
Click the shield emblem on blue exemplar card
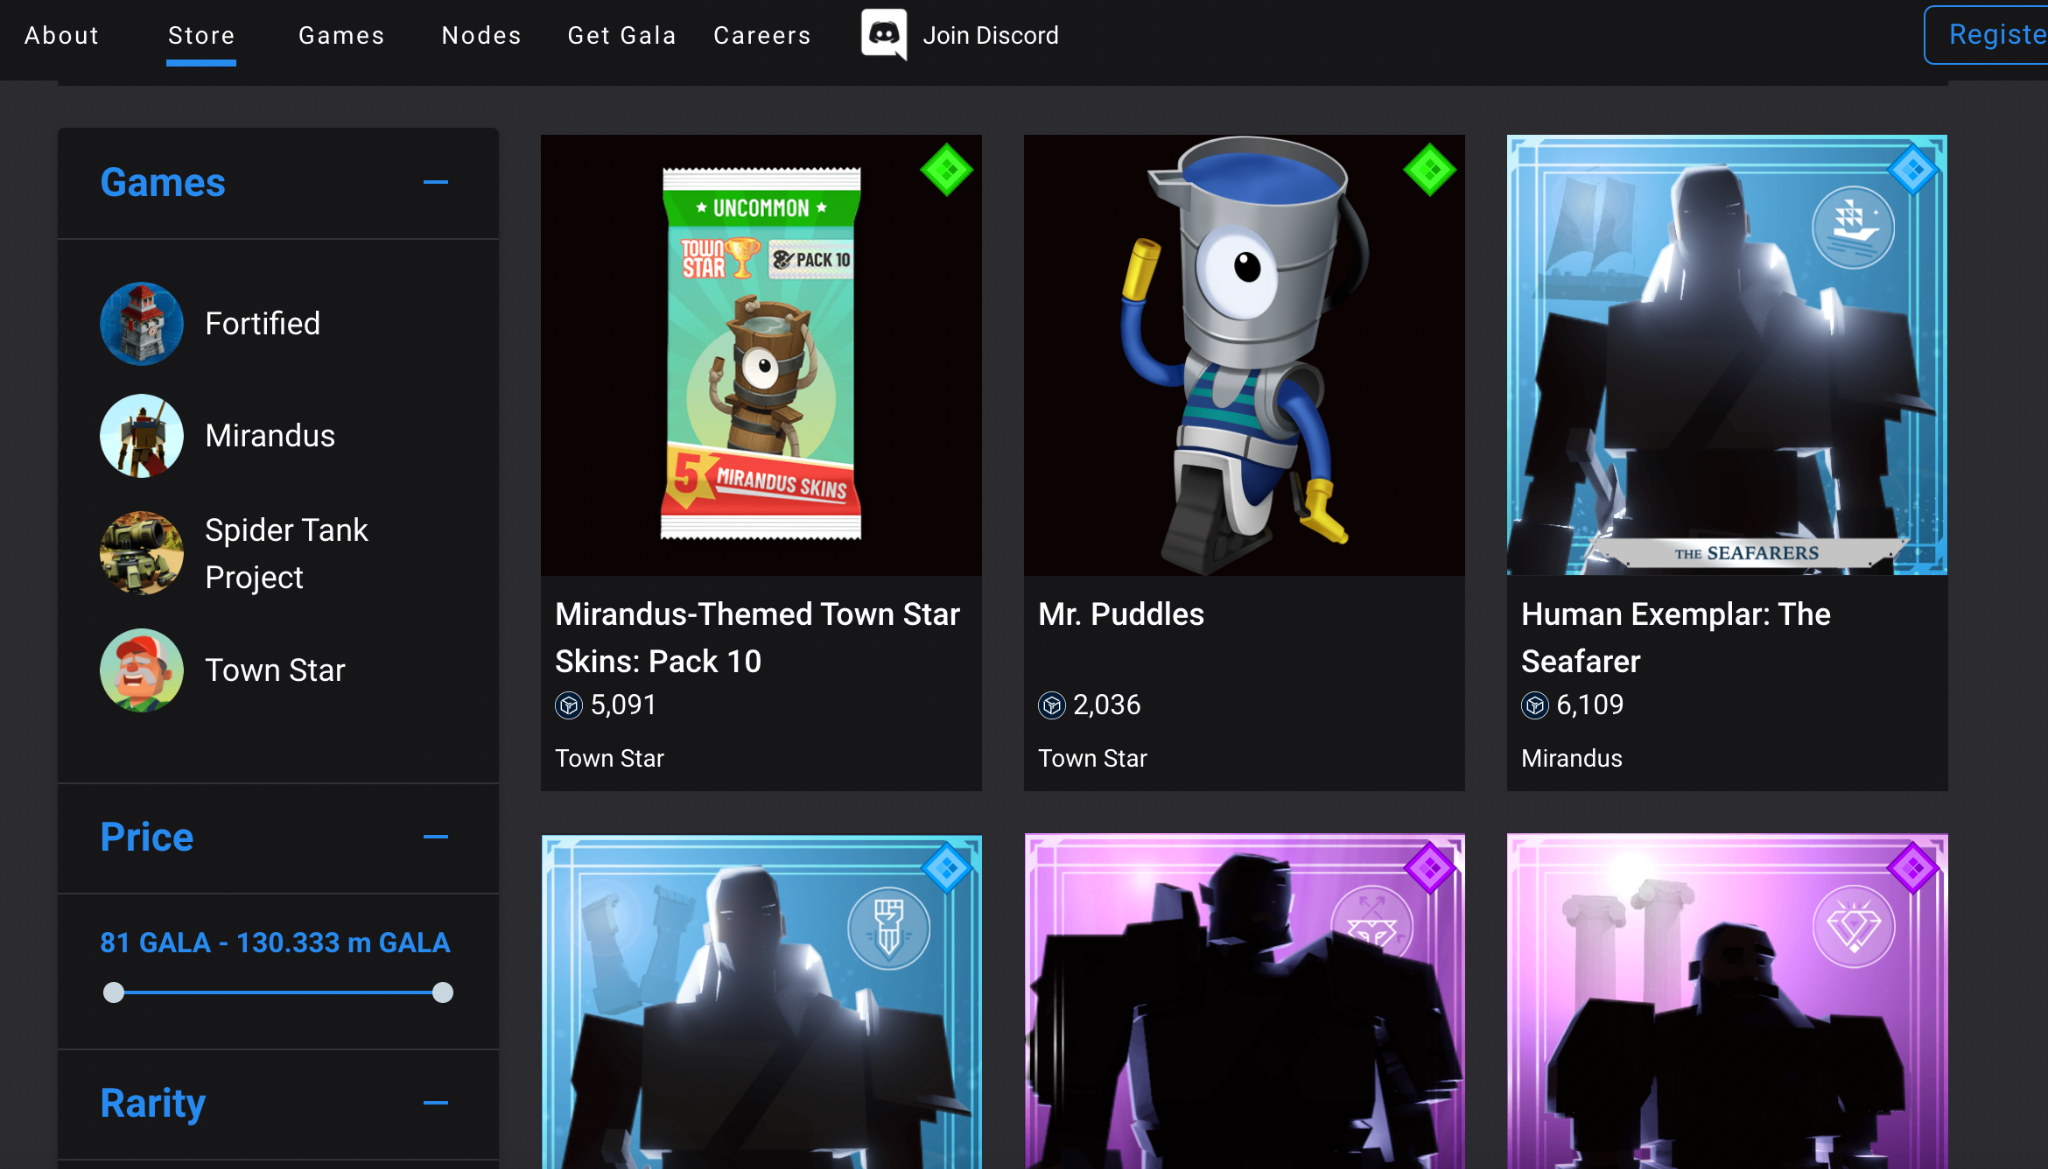click(x=889, y=928)
